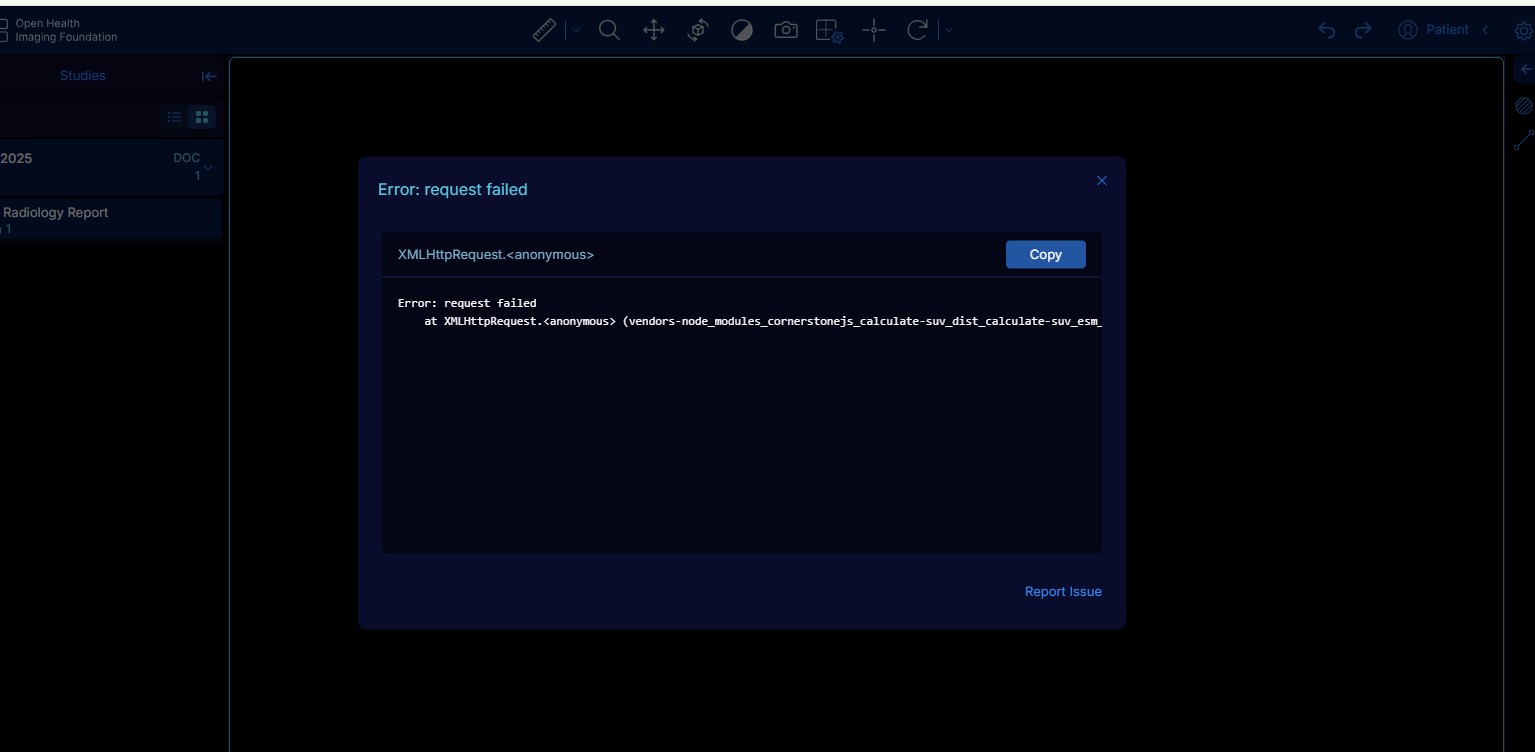Select the Window Level contrast tool
This screenshot has height=752, width=1535.
742,30
